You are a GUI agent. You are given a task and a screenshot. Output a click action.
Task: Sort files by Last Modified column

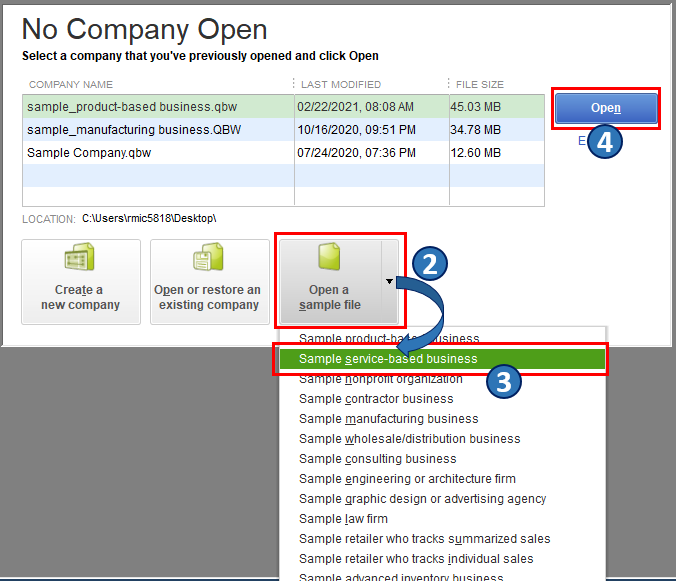point(340,84)
